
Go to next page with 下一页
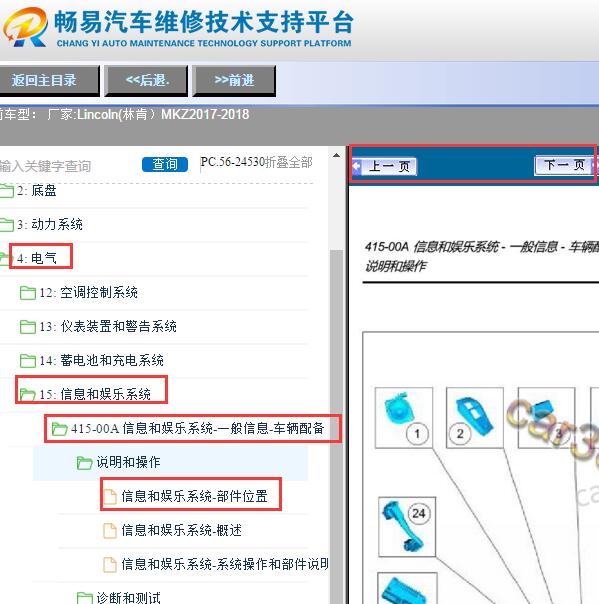[564, 165]
